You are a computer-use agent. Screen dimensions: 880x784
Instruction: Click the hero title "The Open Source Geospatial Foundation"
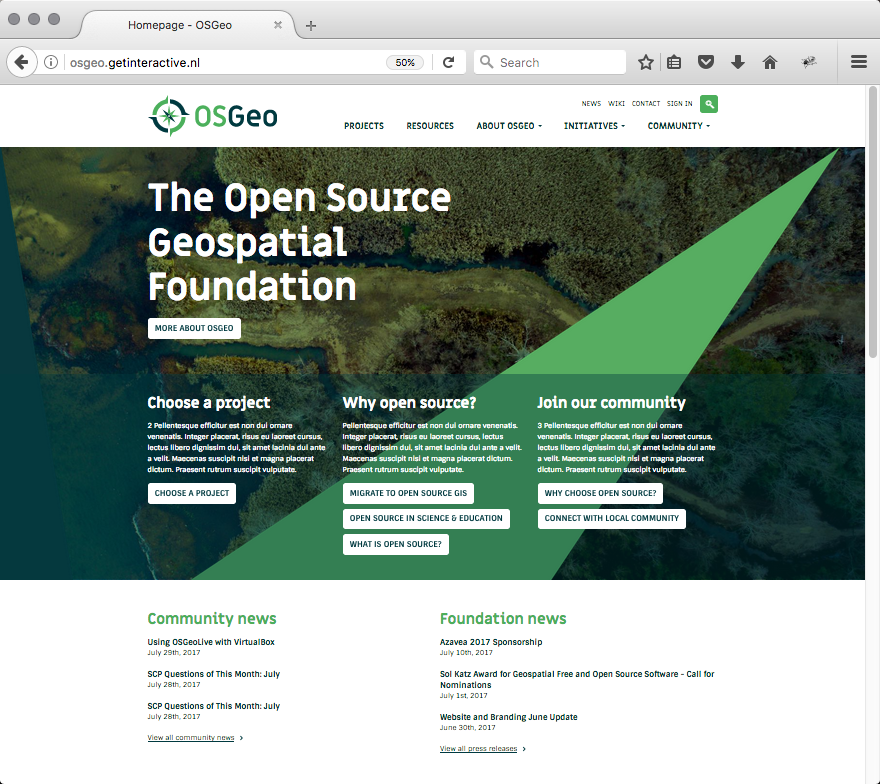300,242
